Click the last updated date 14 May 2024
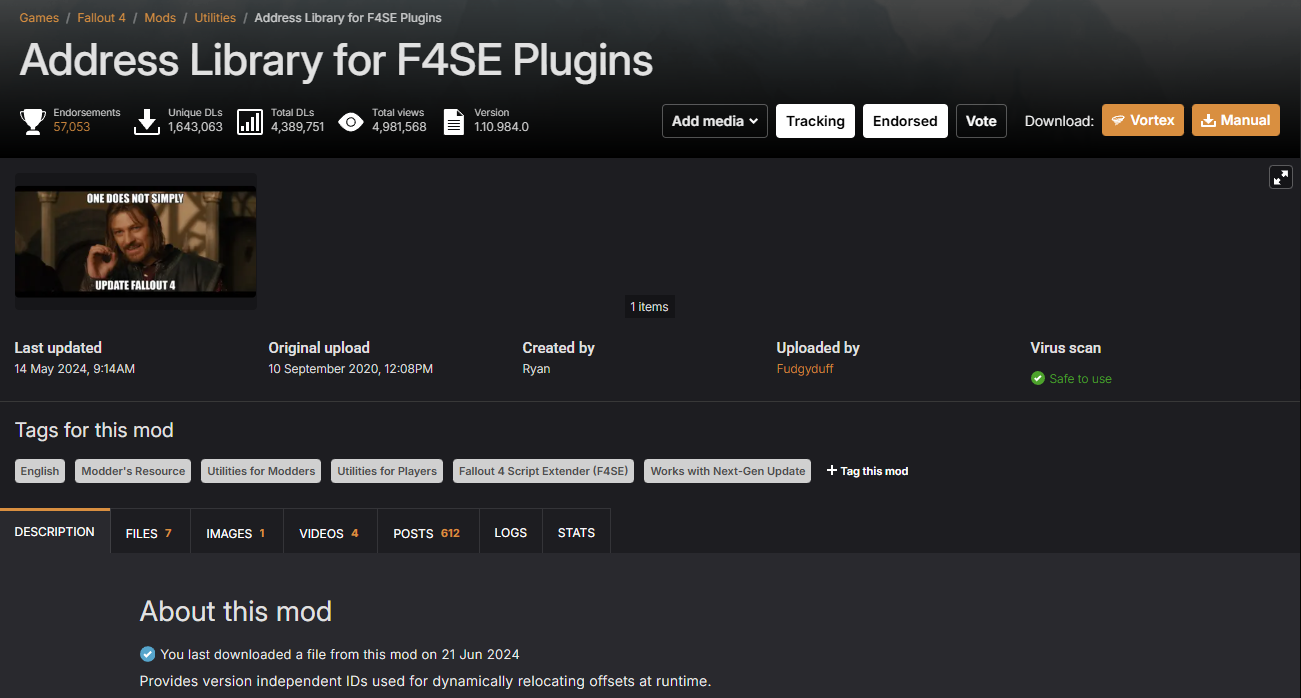This screenshot has height=698, width=1301. pos(74,369)
